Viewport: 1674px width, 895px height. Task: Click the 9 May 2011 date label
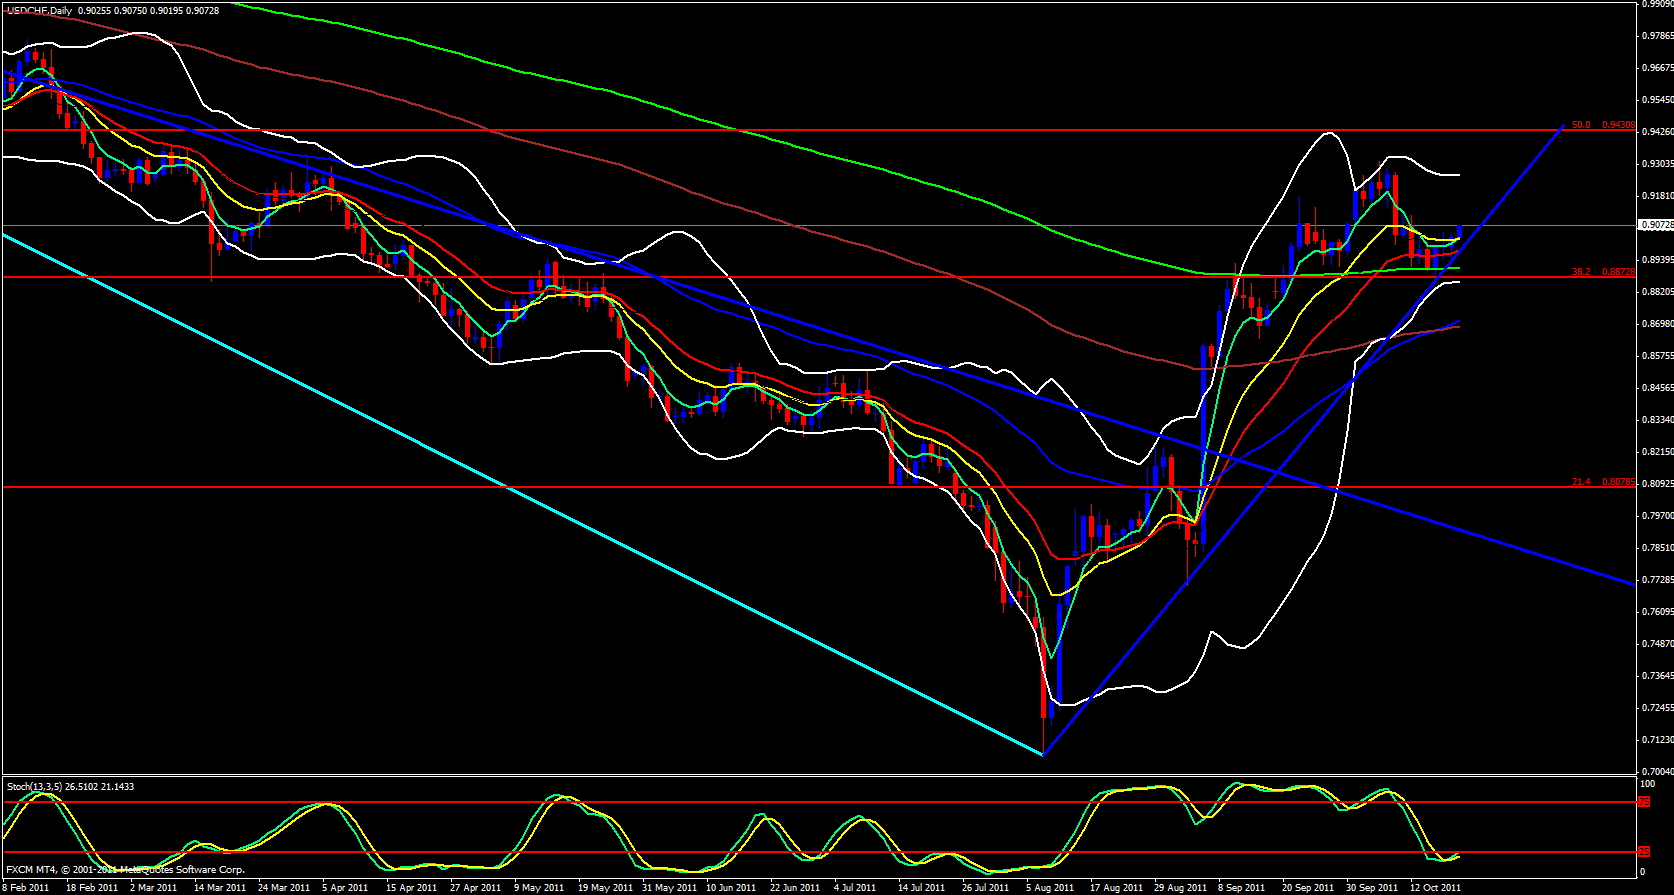pos(539,887)
